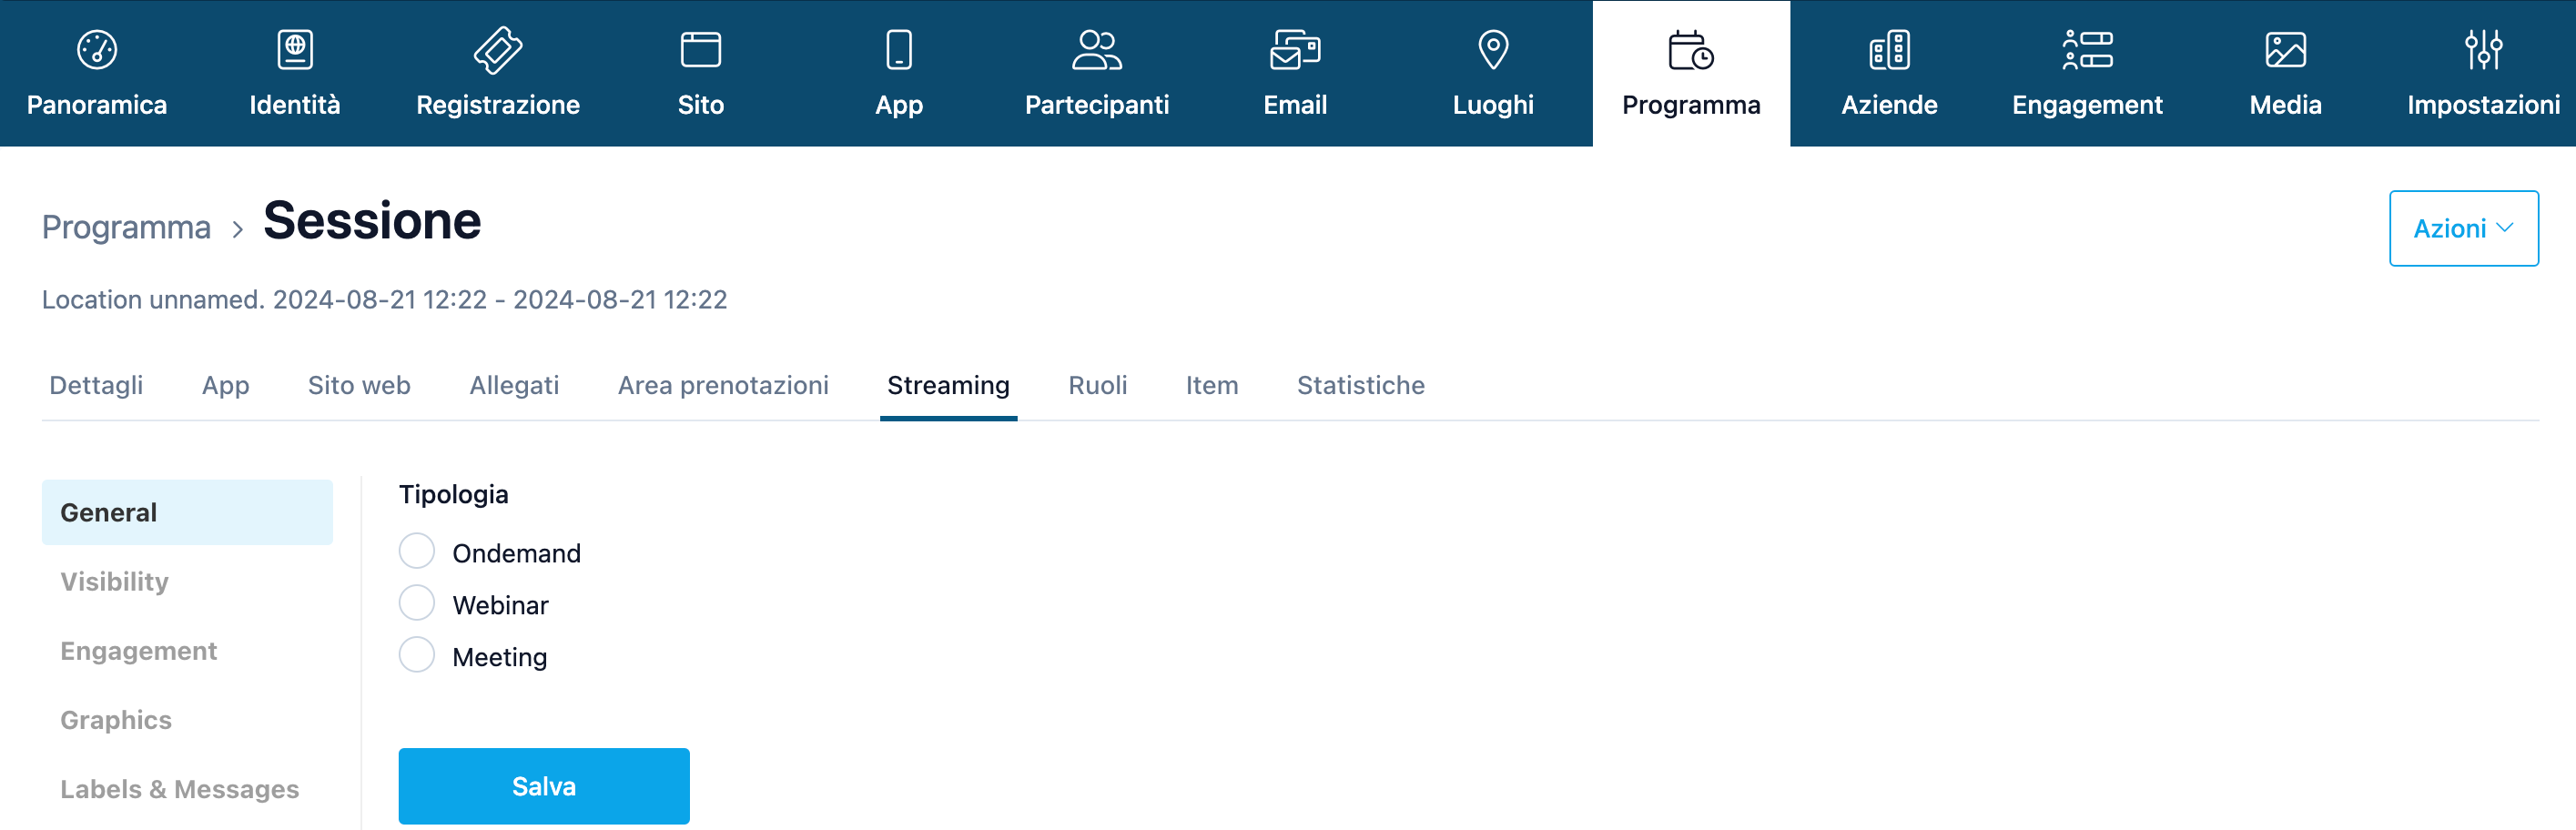
Task: Click the Registrazione label in top navigation
Action: tap(498, 105)
